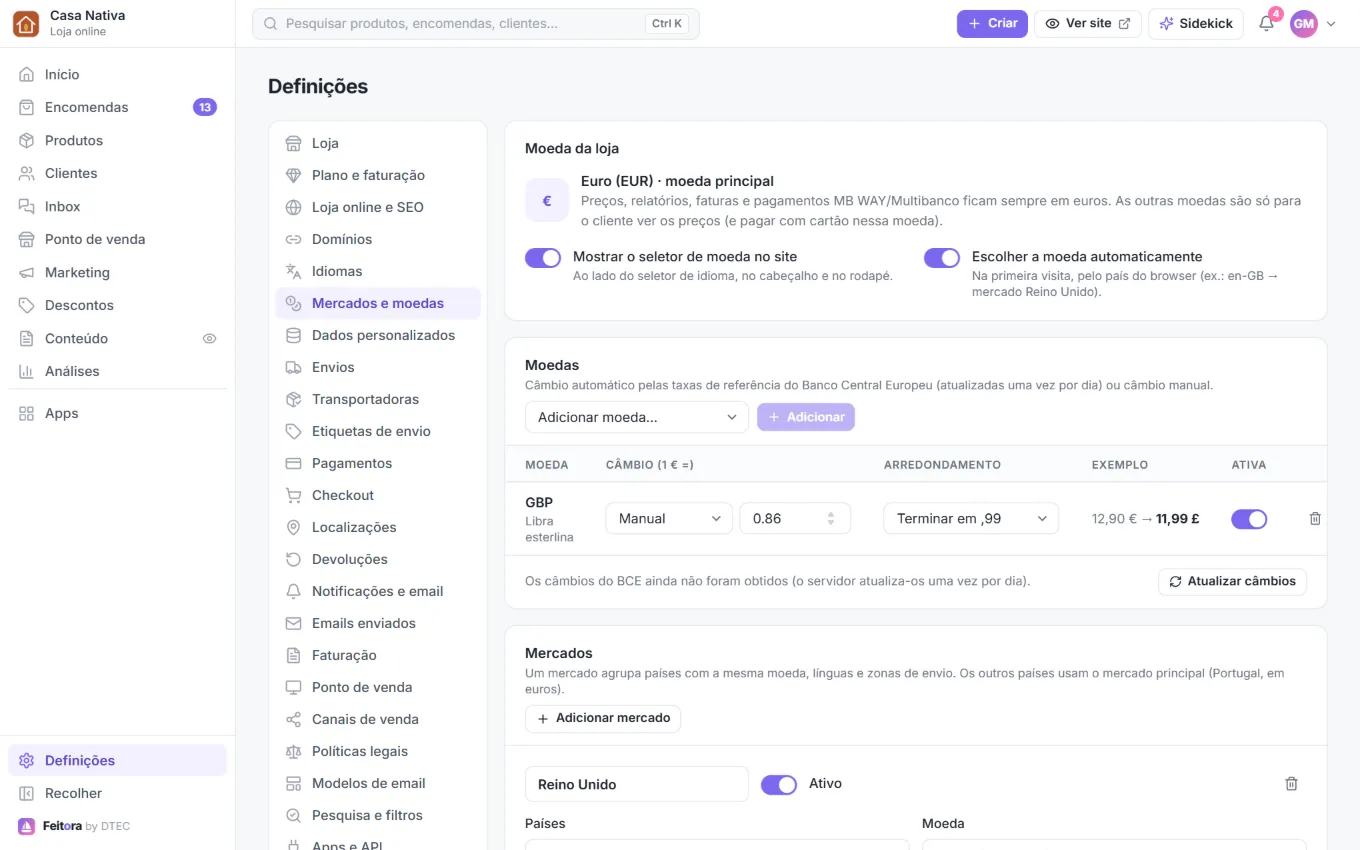Click the Início home icon
1360x850 pixels.
(x=26, y=75)
